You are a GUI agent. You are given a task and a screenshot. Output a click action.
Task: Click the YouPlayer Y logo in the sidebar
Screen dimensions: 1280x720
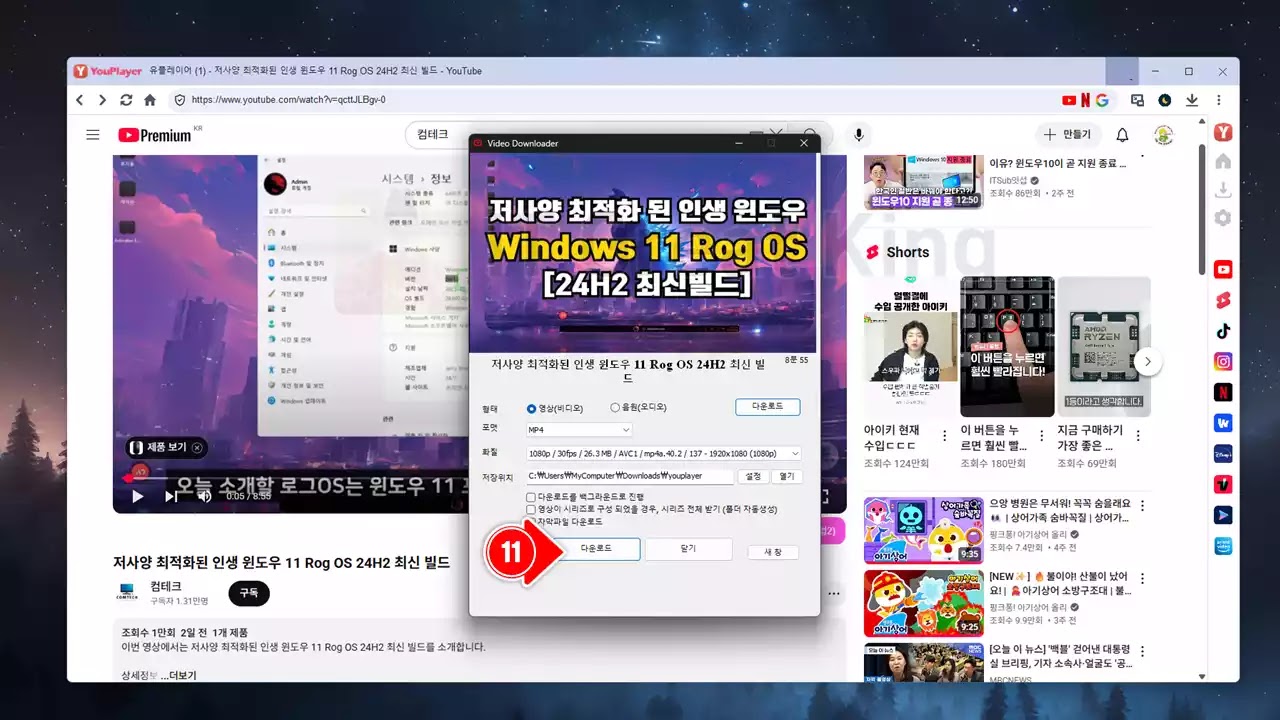pos(1222,133)
